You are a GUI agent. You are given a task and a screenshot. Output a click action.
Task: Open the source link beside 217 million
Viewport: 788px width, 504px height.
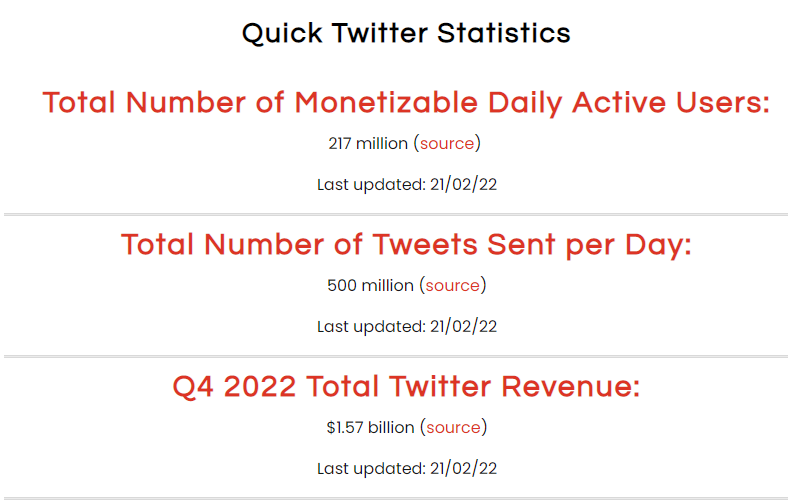(x=447, y=144)
